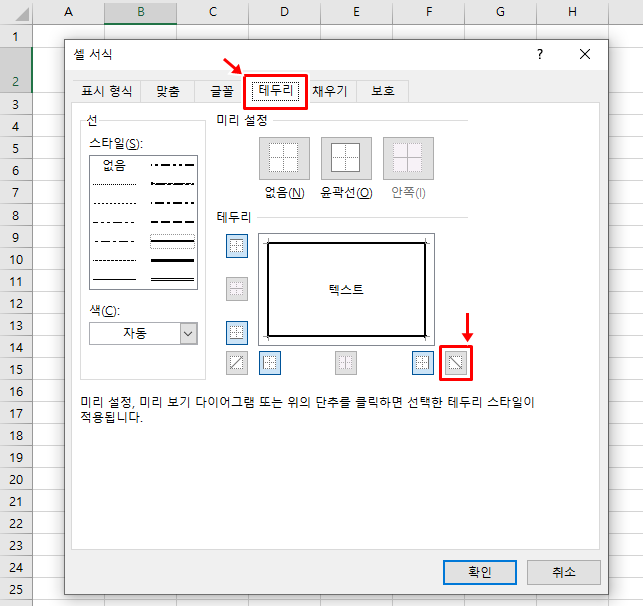The width and height of the screenshot is (643, 606).
Task: Toggle the inside horizontal border button
Action: tap(237, 289)
